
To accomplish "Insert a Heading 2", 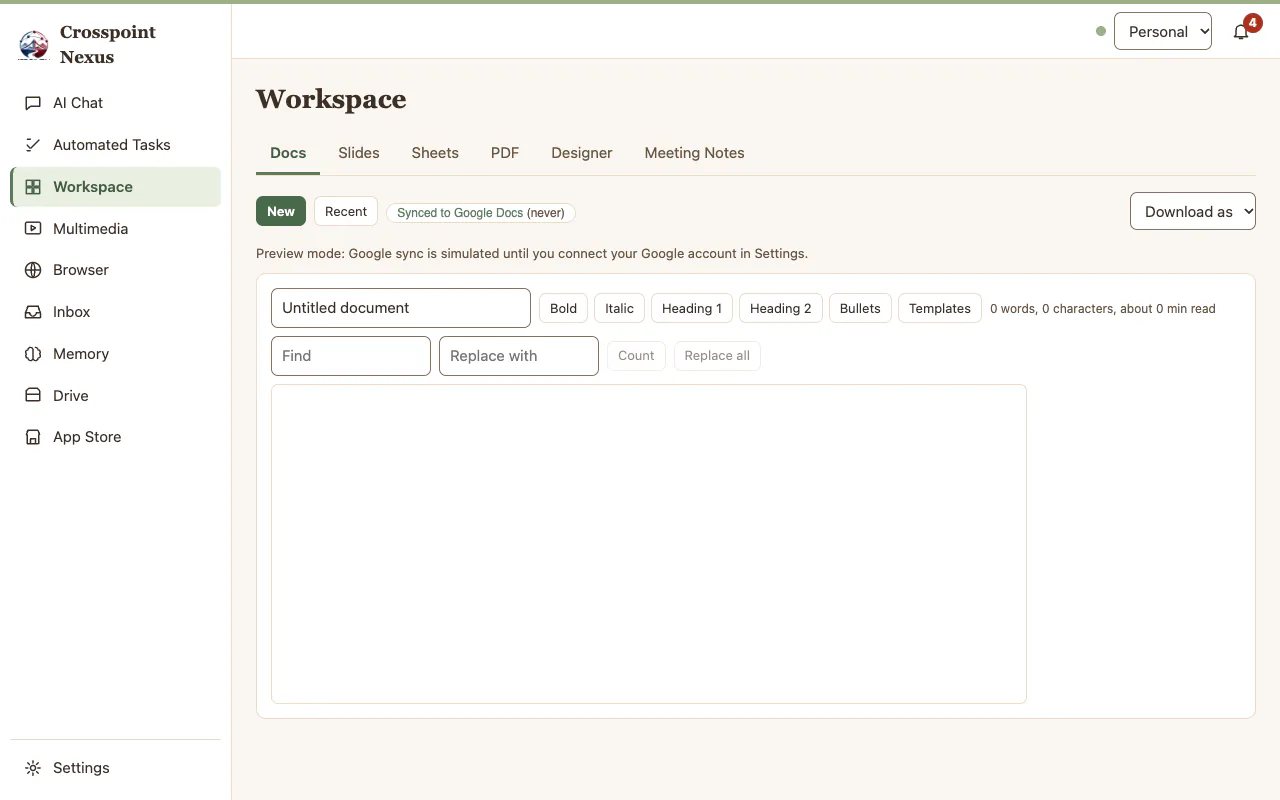I will pos(781,308).
